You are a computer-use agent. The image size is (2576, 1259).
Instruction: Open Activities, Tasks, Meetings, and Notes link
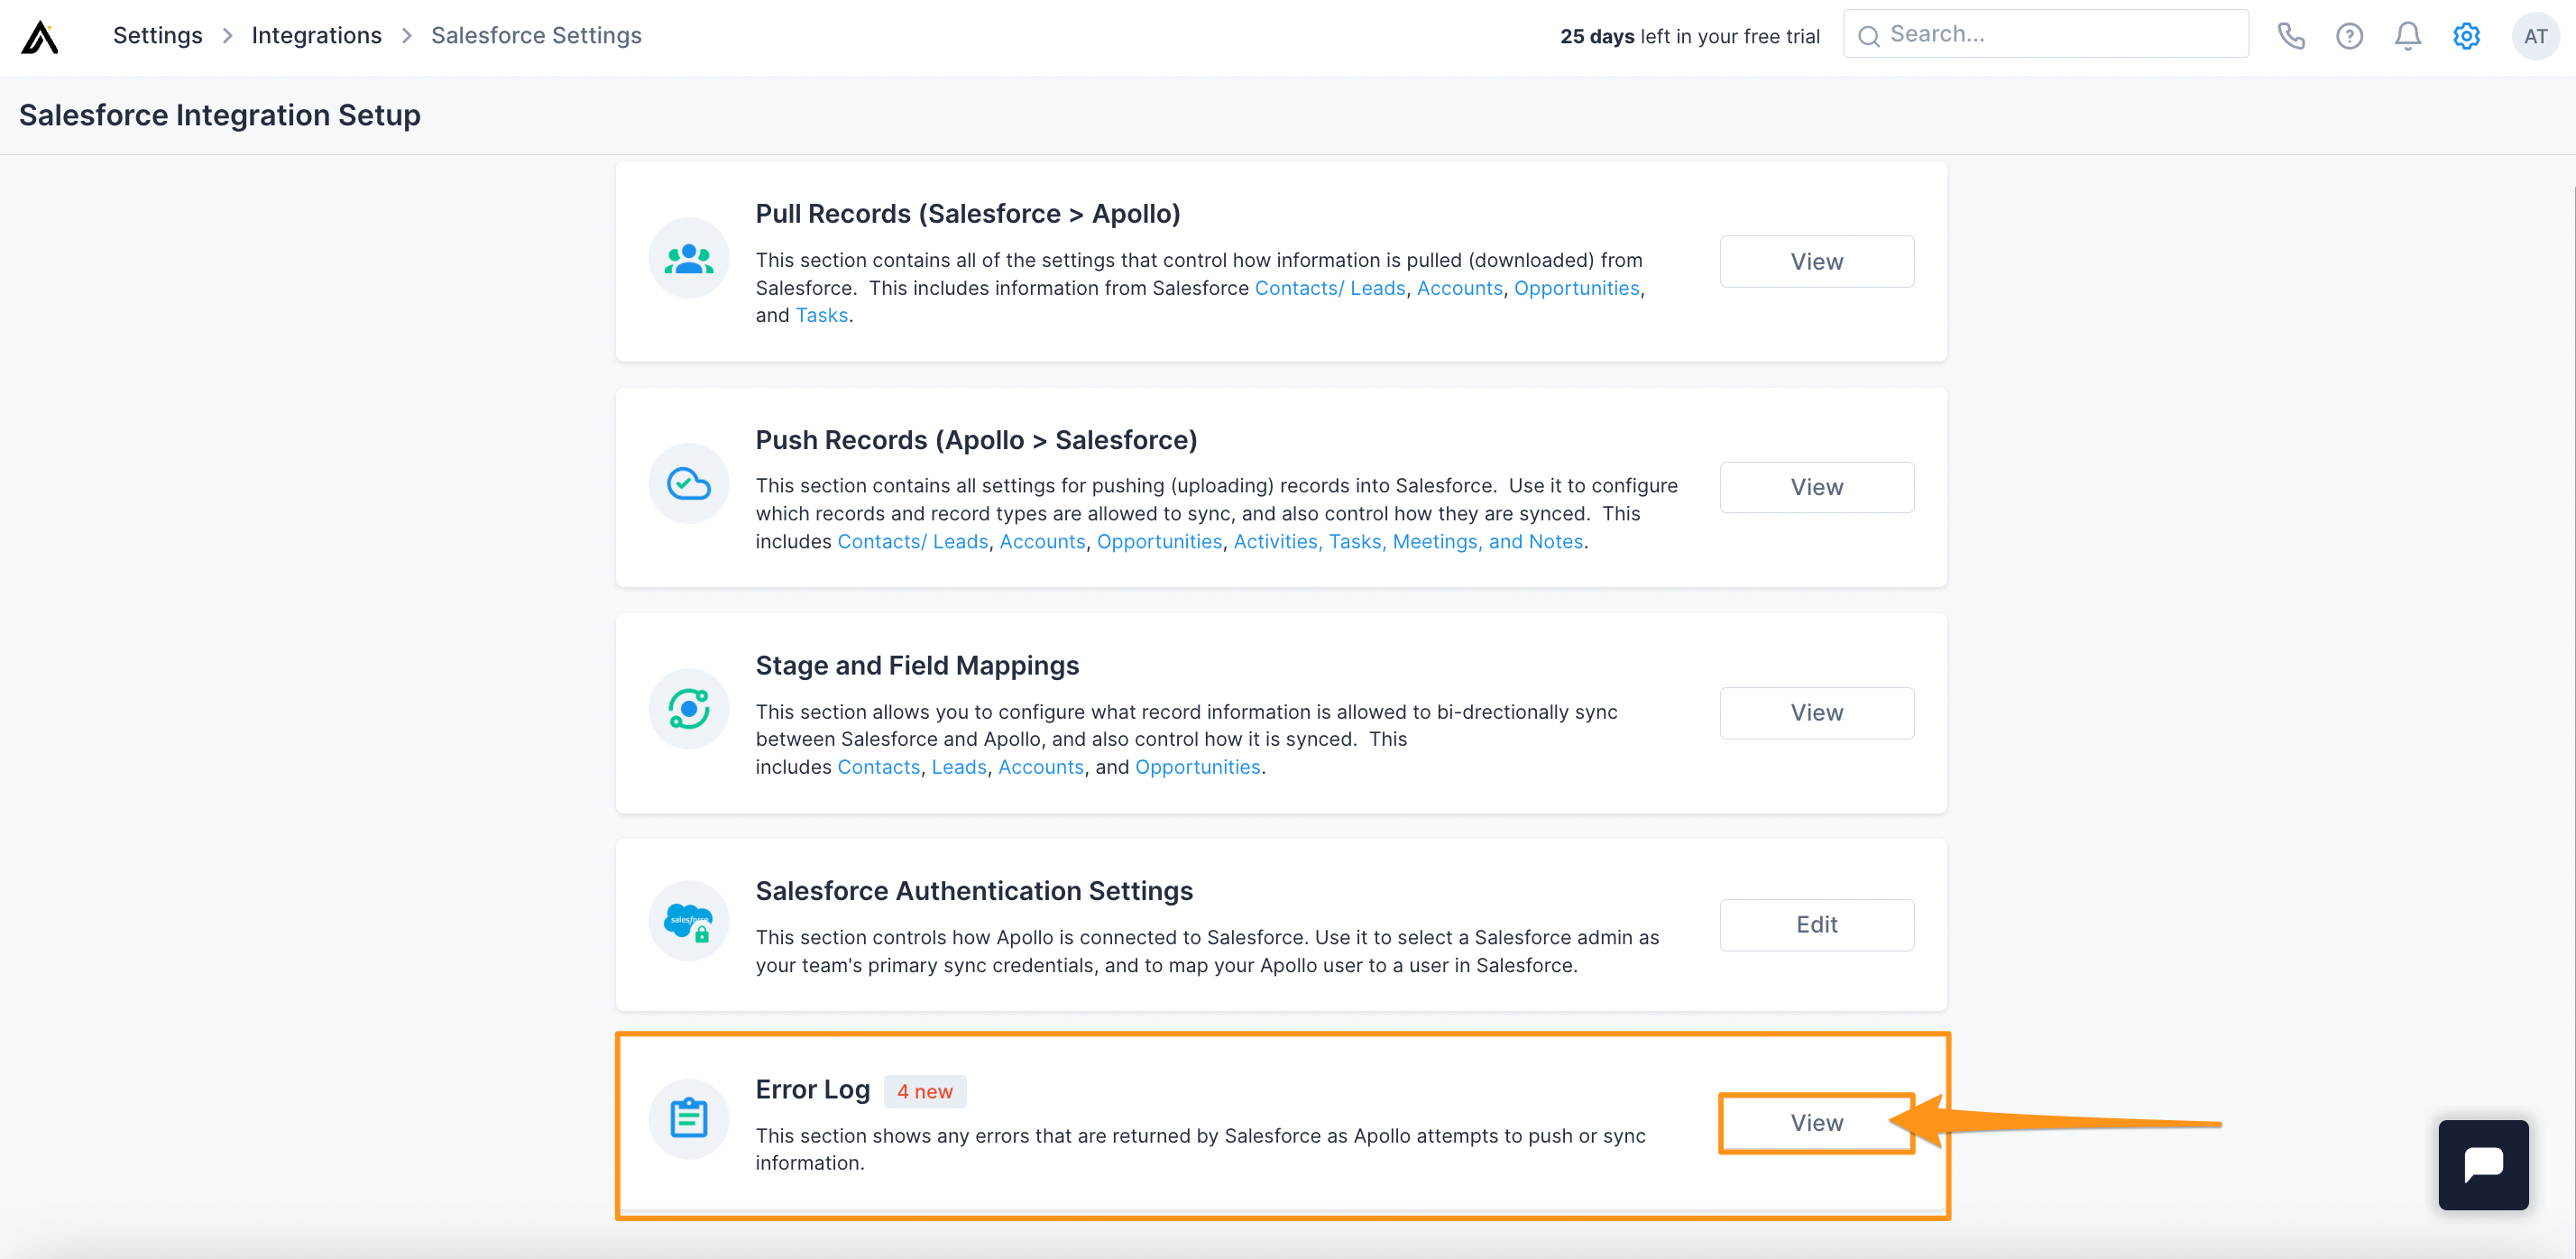pos(1408,541)
